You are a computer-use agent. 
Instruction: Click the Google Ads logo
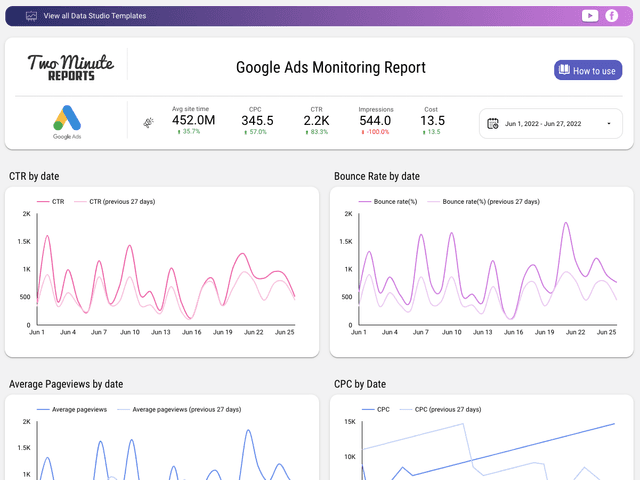[x=67, y=122]
